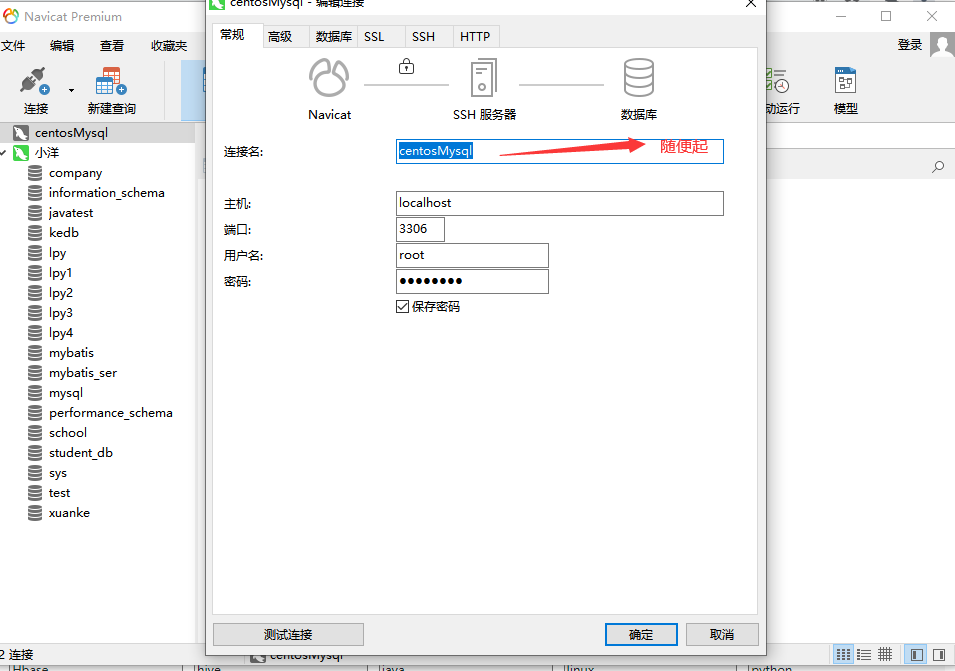This screenshot has width=955, height=671.
Task: Click the 自动运行 automation icon
Action: pyautogui.click(x=778, y=81)
